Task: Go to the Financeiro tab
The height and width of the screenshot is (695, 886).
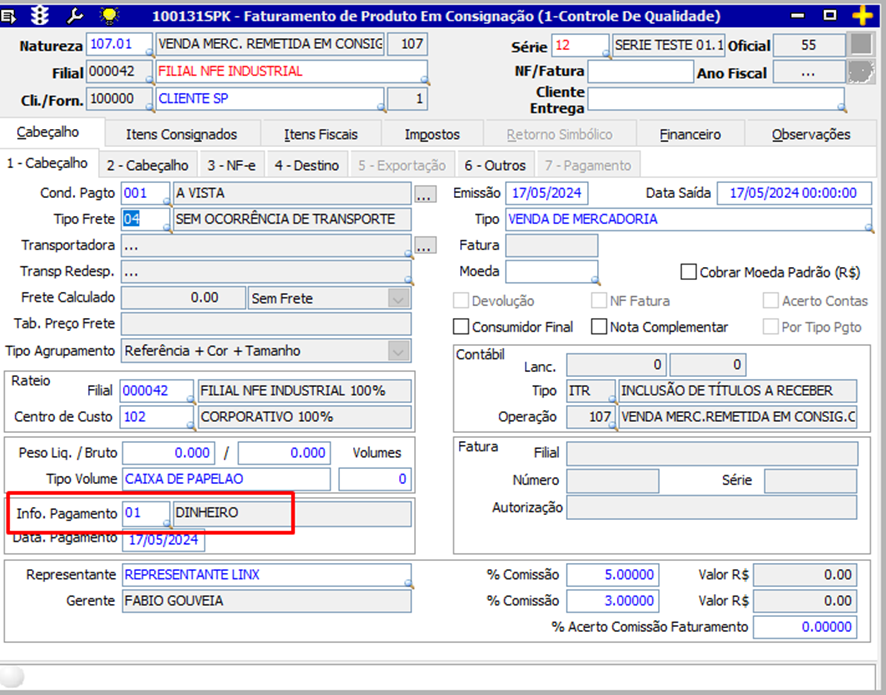Action: pyautogui.click(x=690, y=134)
